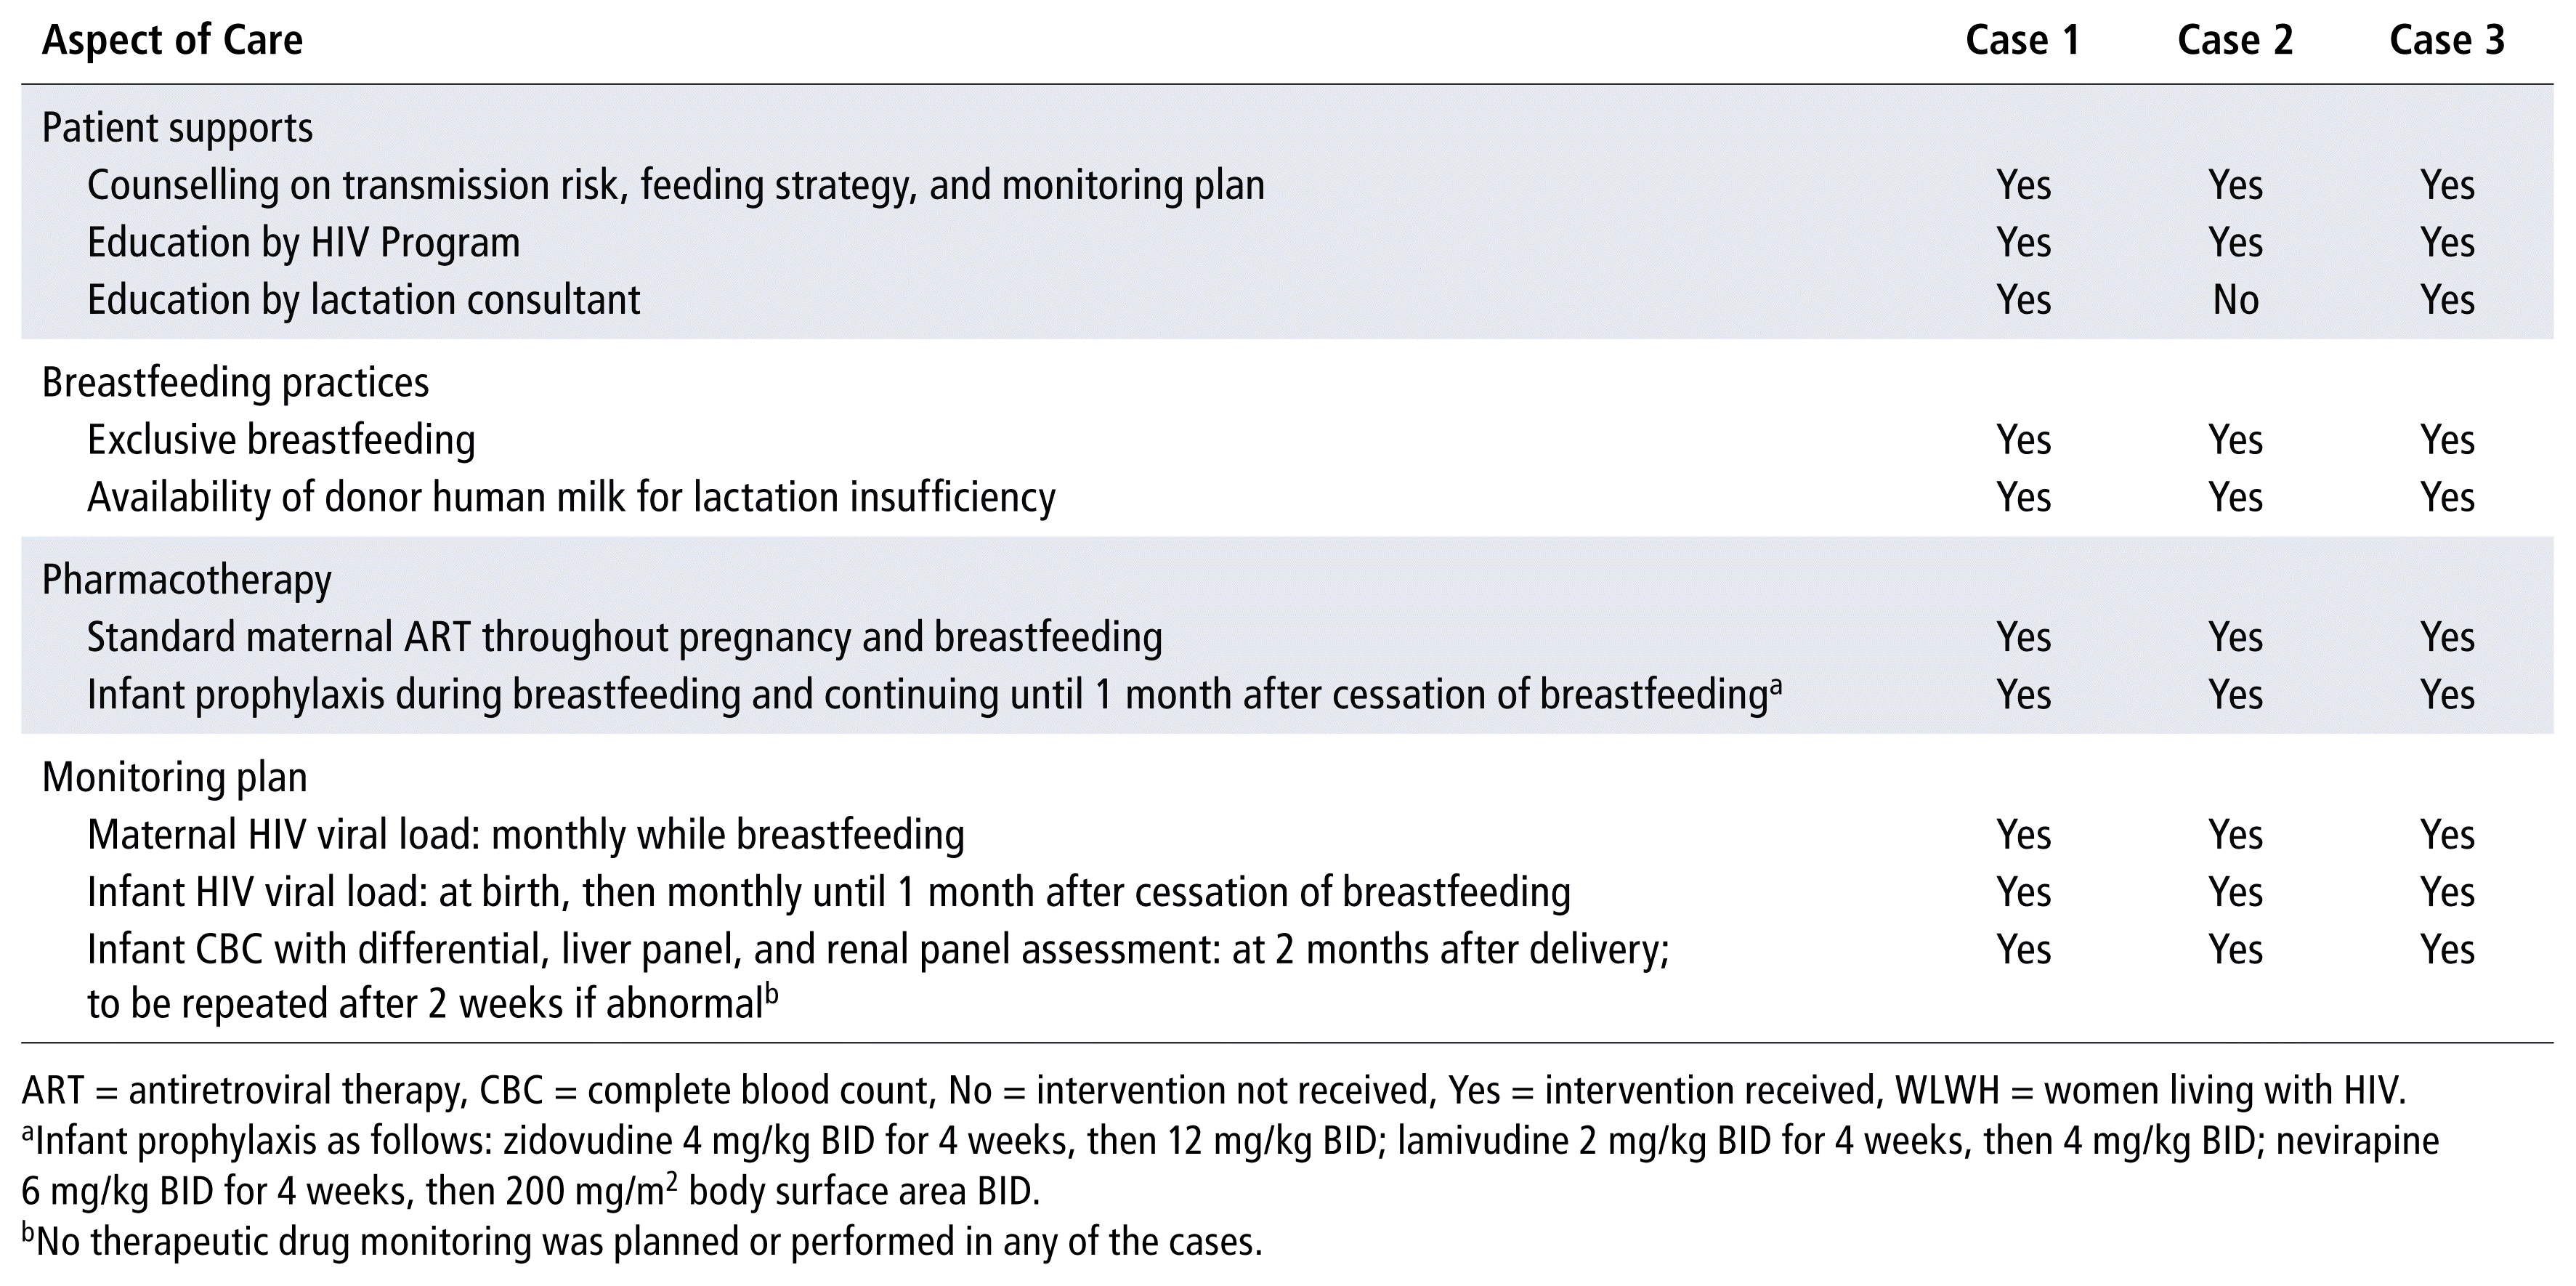Select the 'Infant HIV viral load' row label

click(x=828, y=892)
